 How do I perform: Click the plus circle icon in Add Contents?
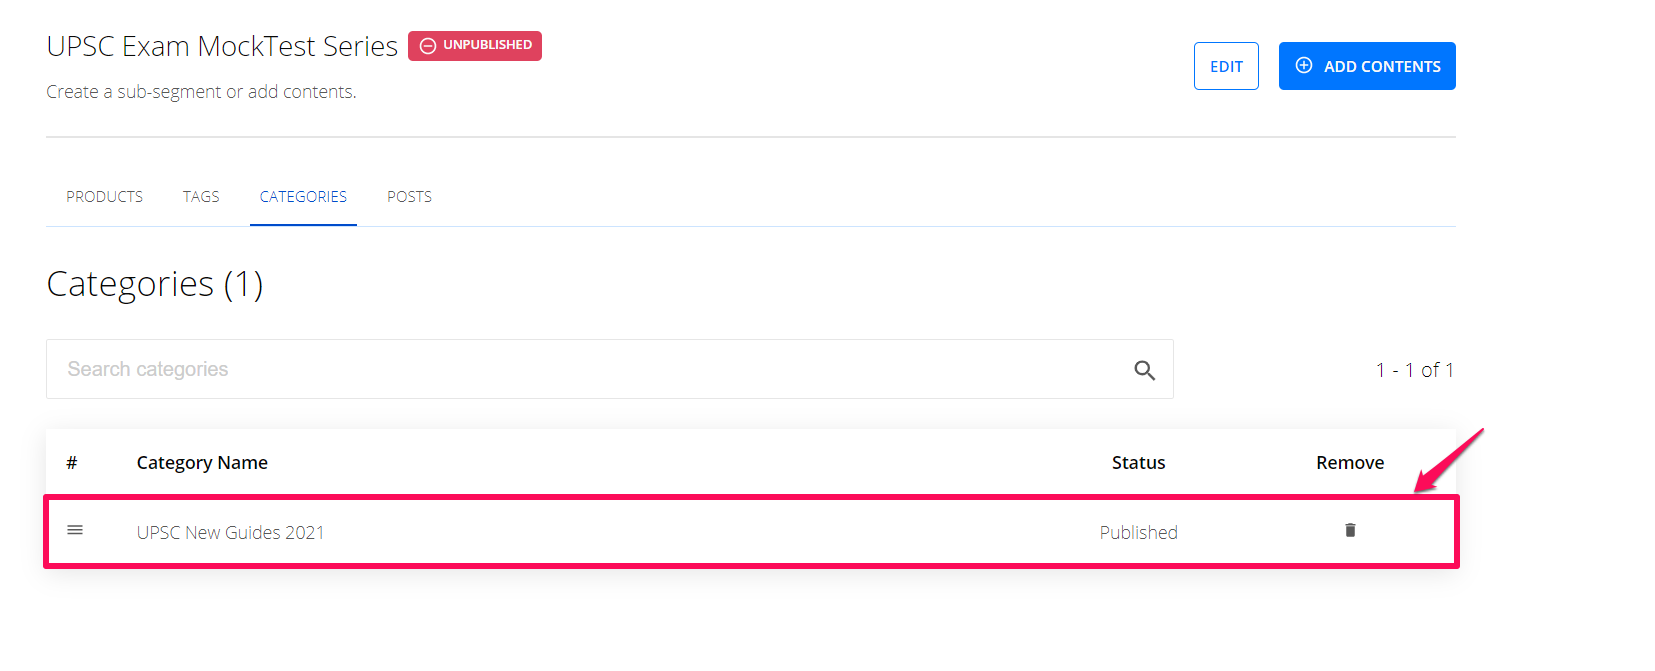(1304, 66)
